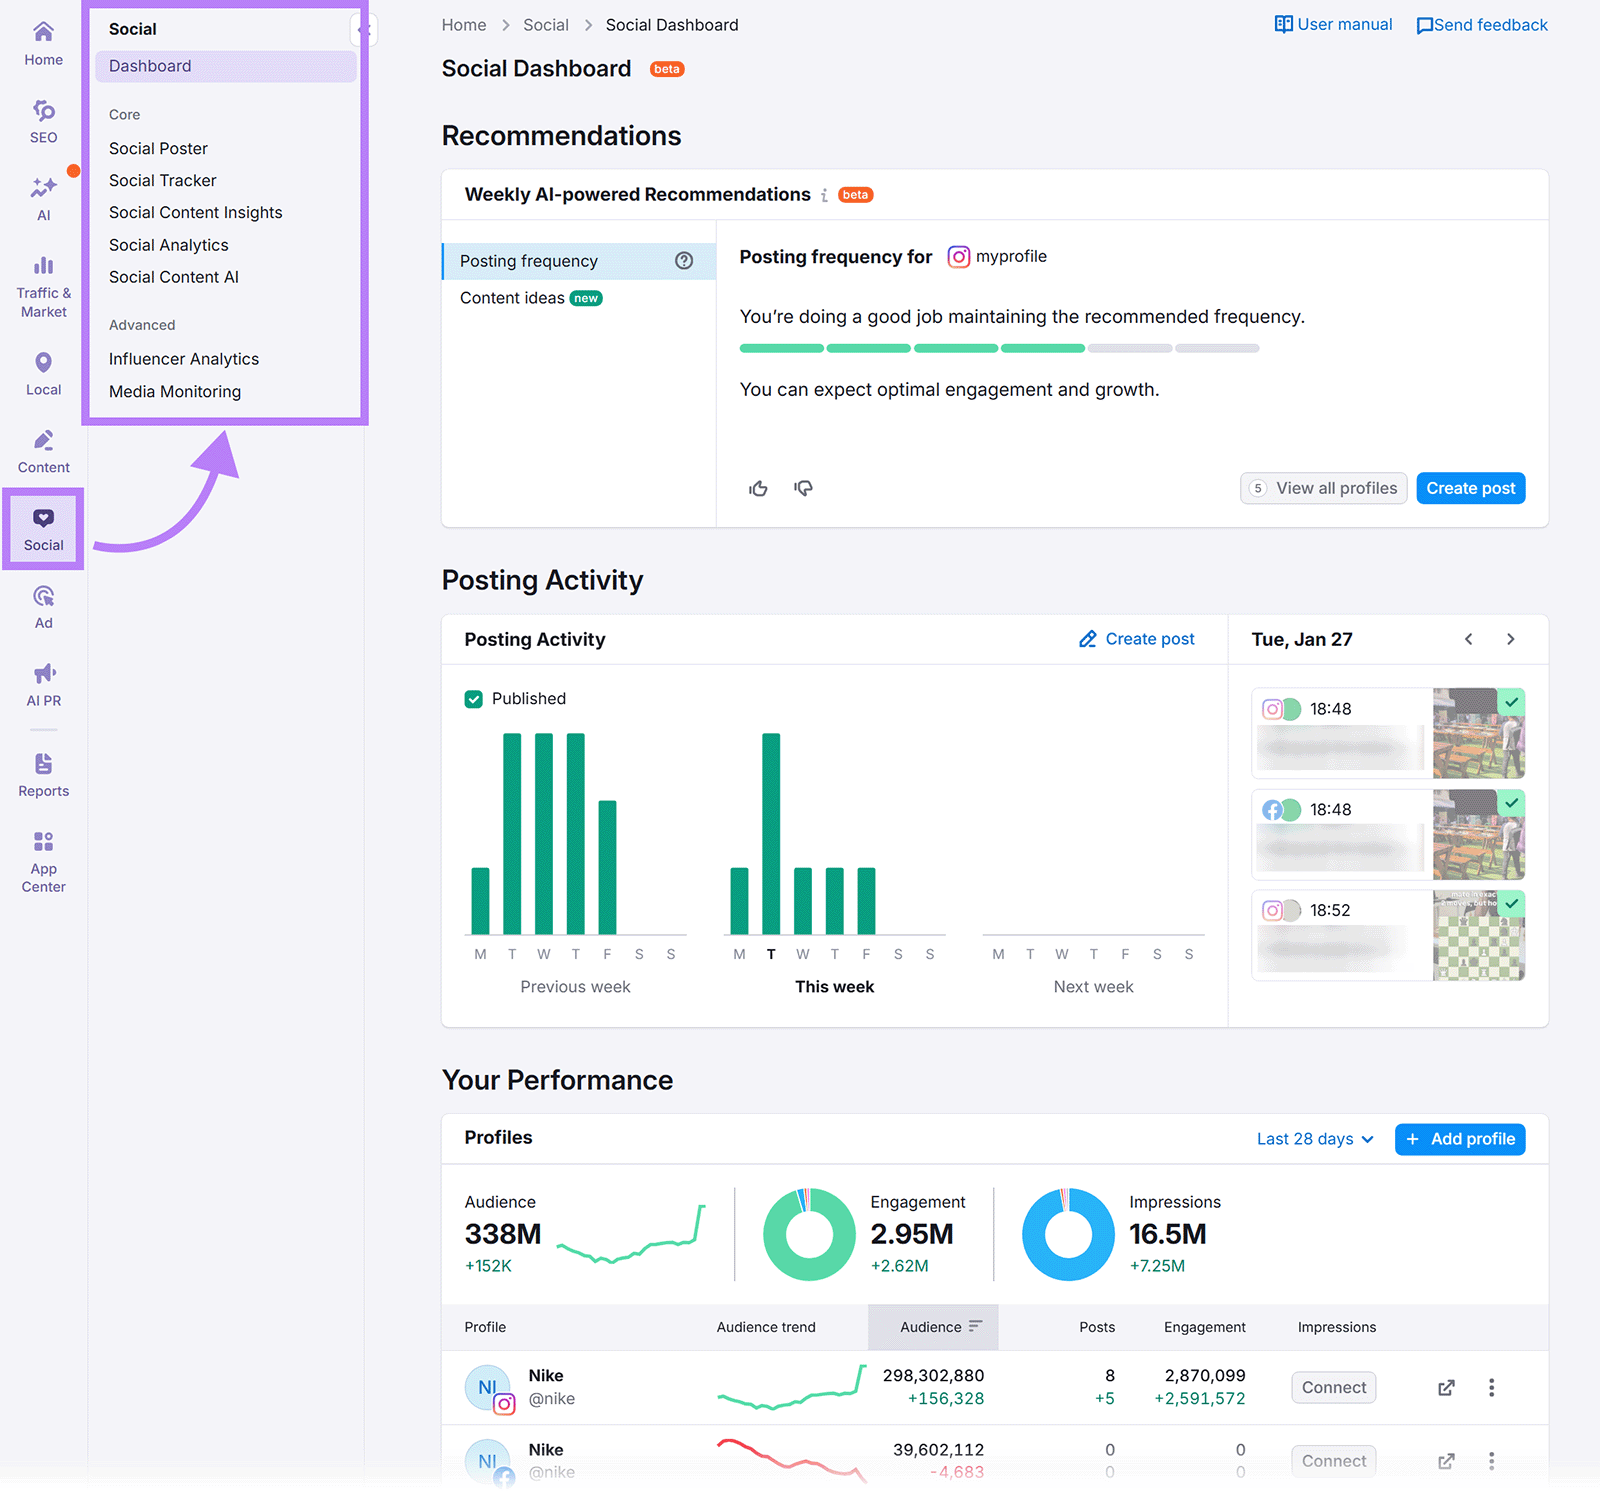Click the Create post button
1600x1500 pixels.
tap(1470, 488)
